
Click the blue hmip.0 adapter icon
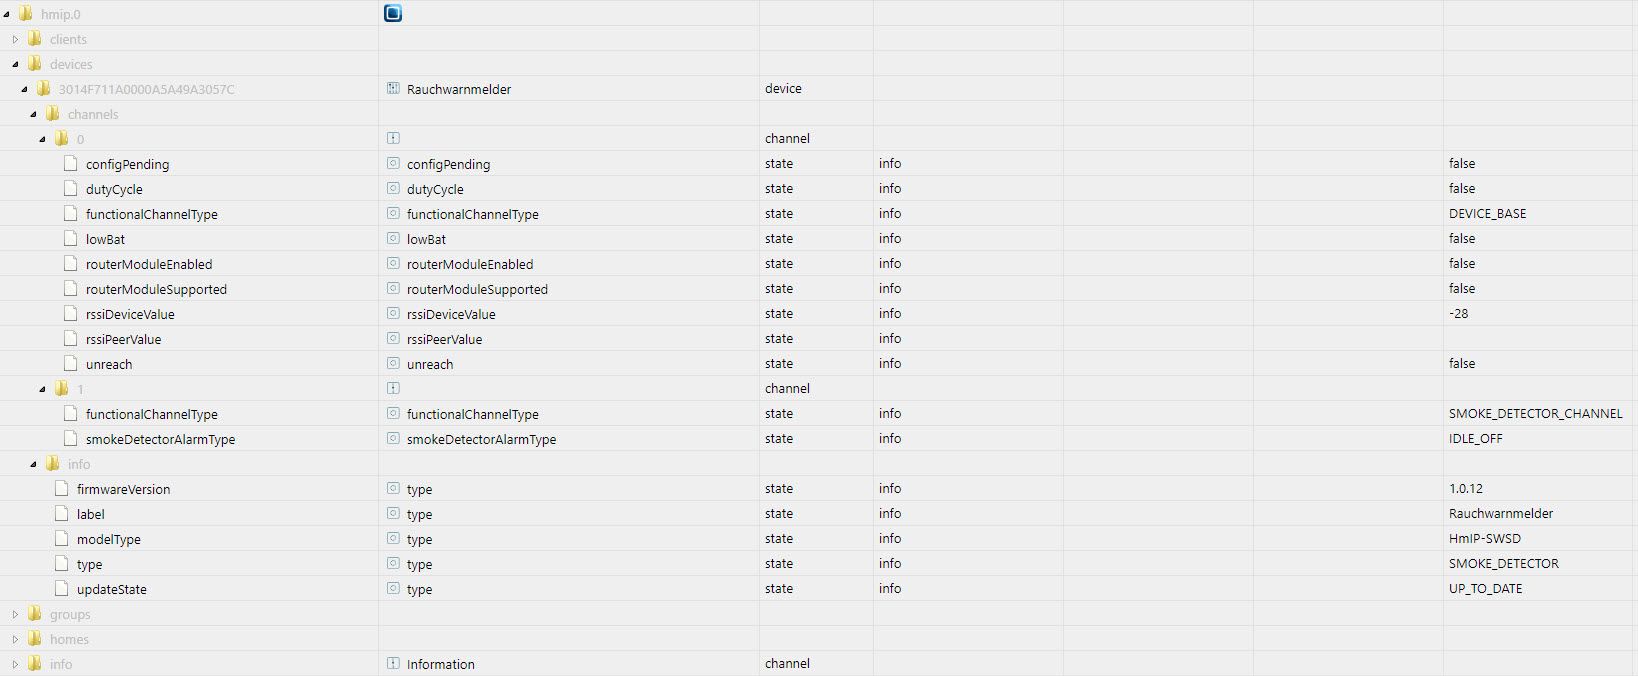point(393,13)
